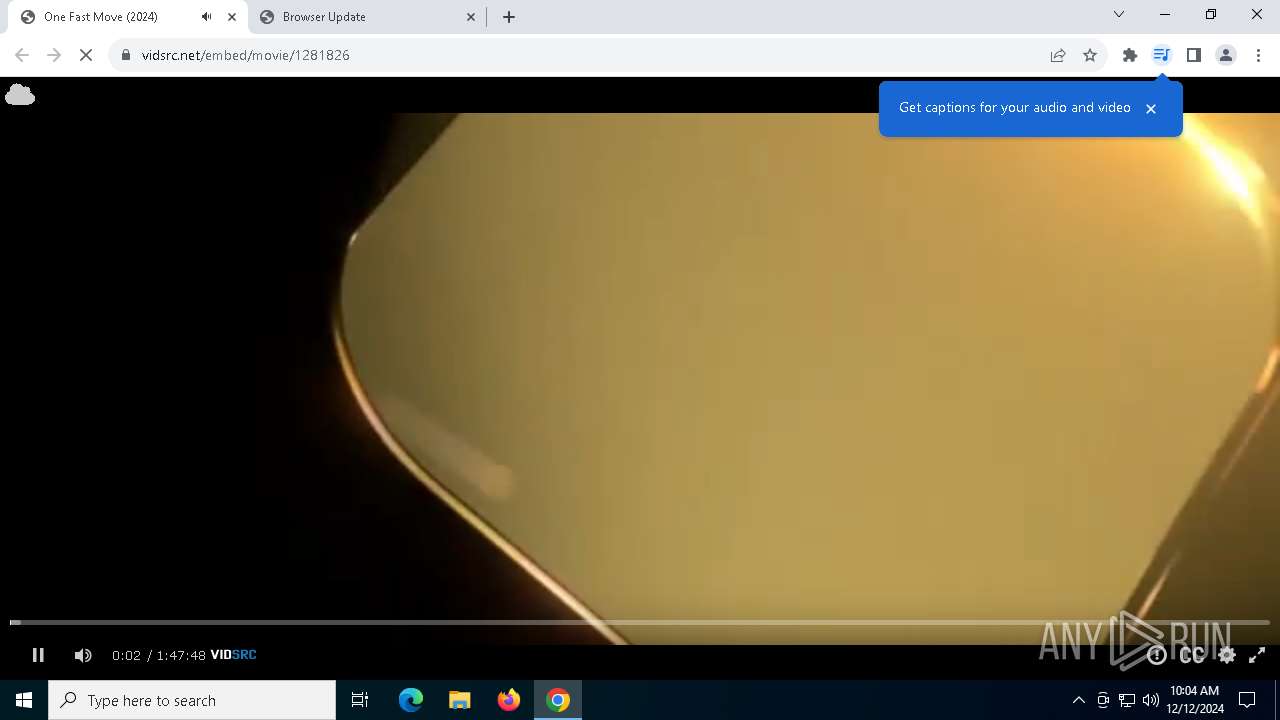Image resolution: width=1280 pixels, height=720 pixels.
Task: Open the notification center
Action: point(1247,700)
